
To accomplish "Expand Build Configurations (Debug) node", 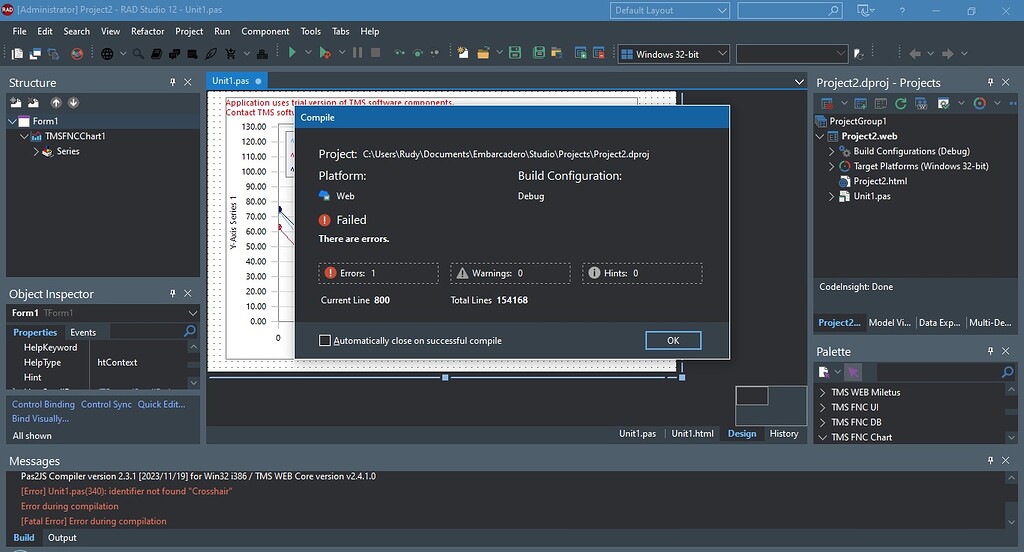I will click(831, 151).
